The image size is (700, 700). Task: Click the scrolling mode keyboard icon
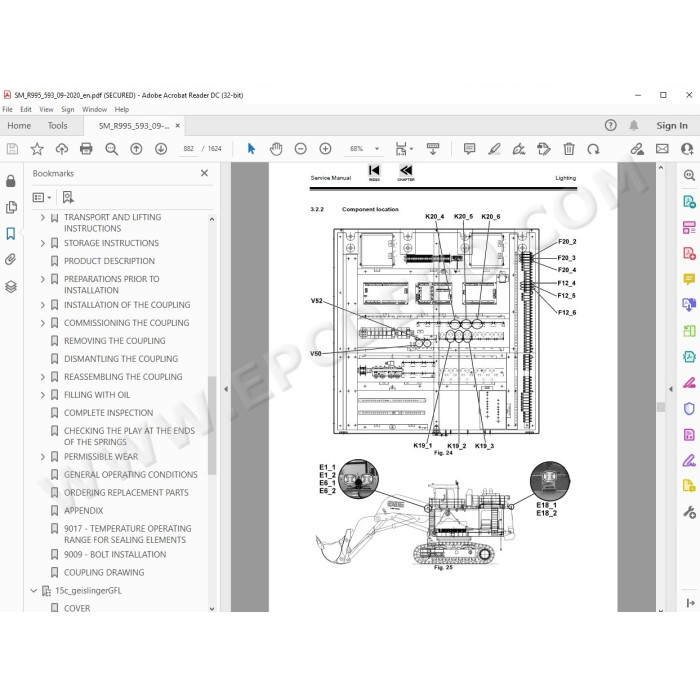pos(433,149)
